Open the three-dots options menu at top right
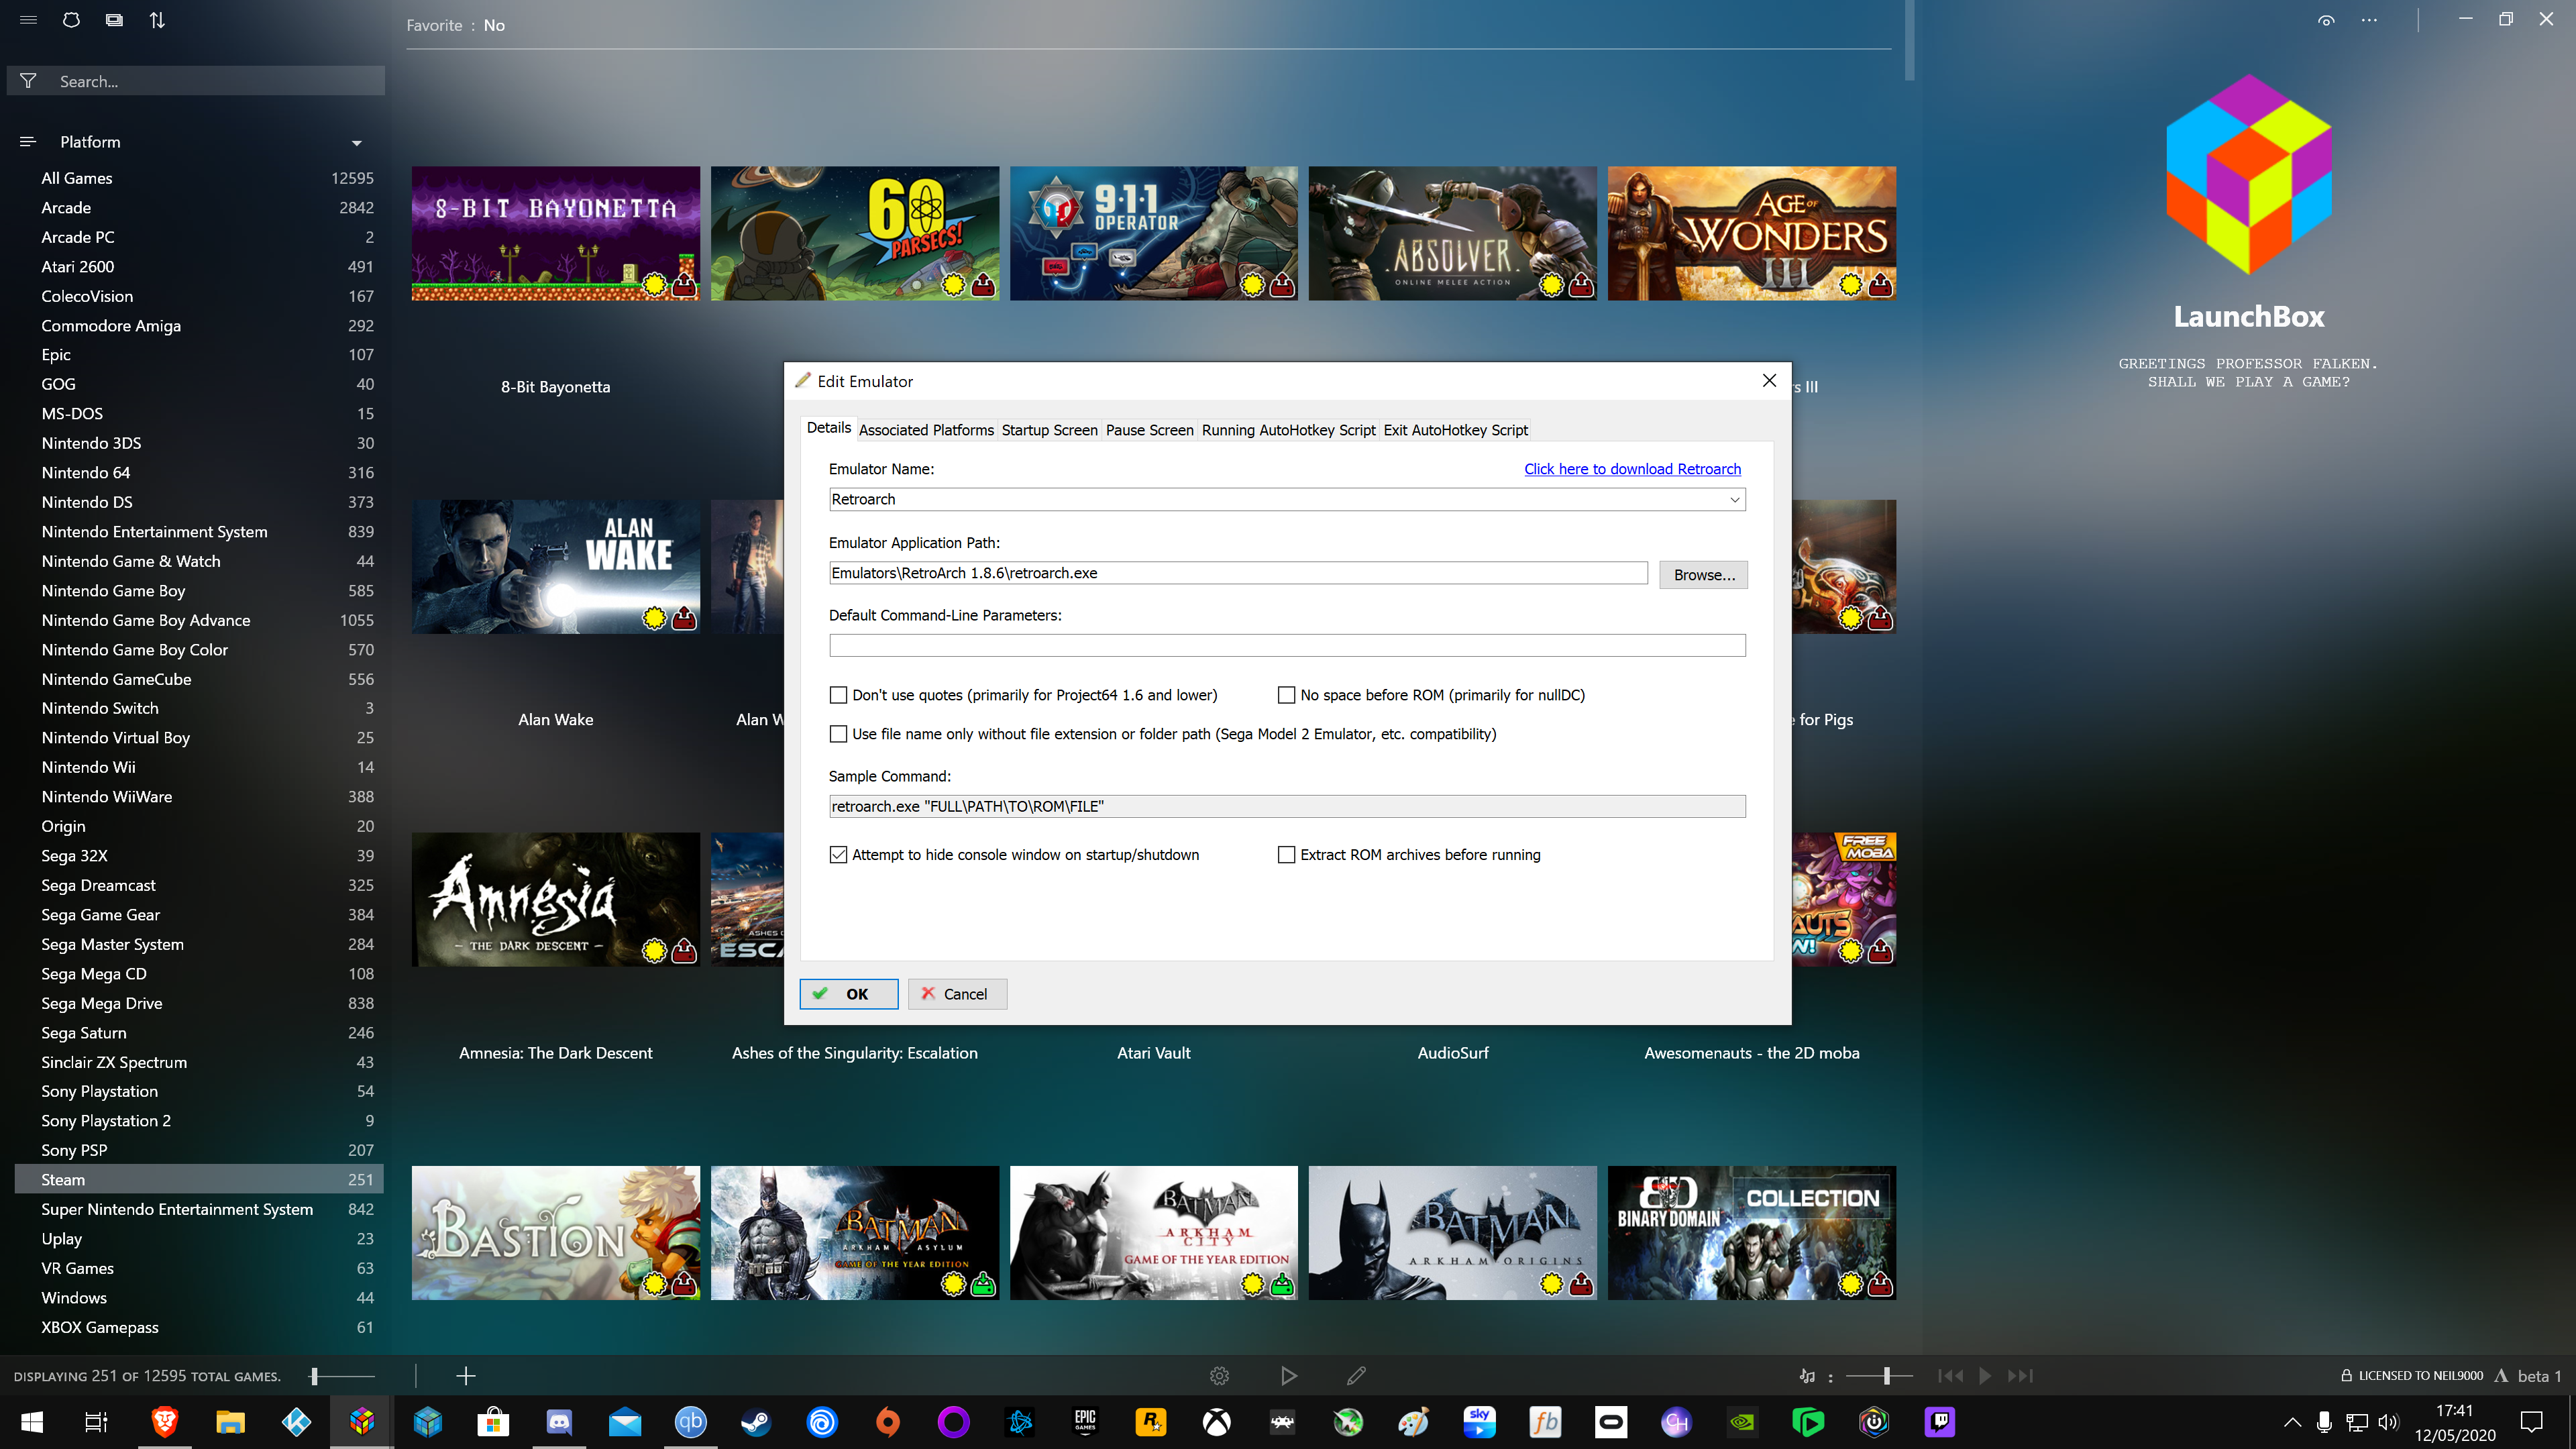Image resolution: width=2576 pixels, height=1449 pixels. 2369,20
